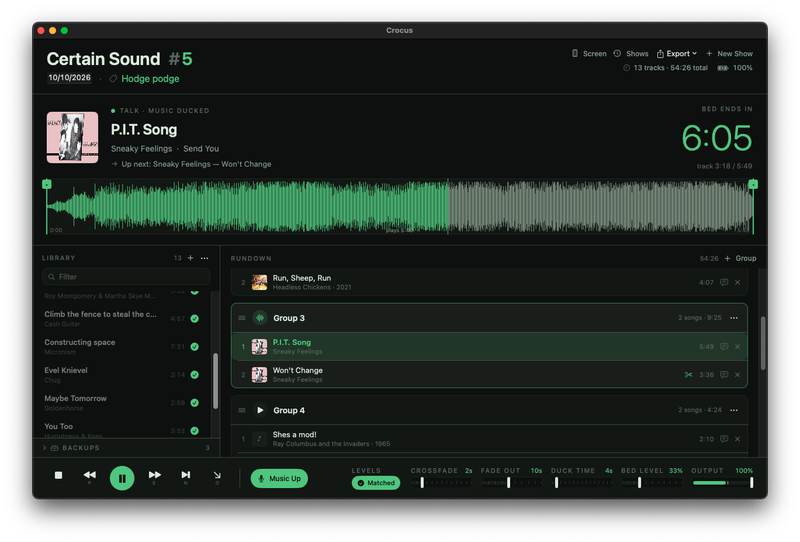Click the diagonal arrow fade-out icon
This screenshot has width=800, height=542.
pos(217,476)
